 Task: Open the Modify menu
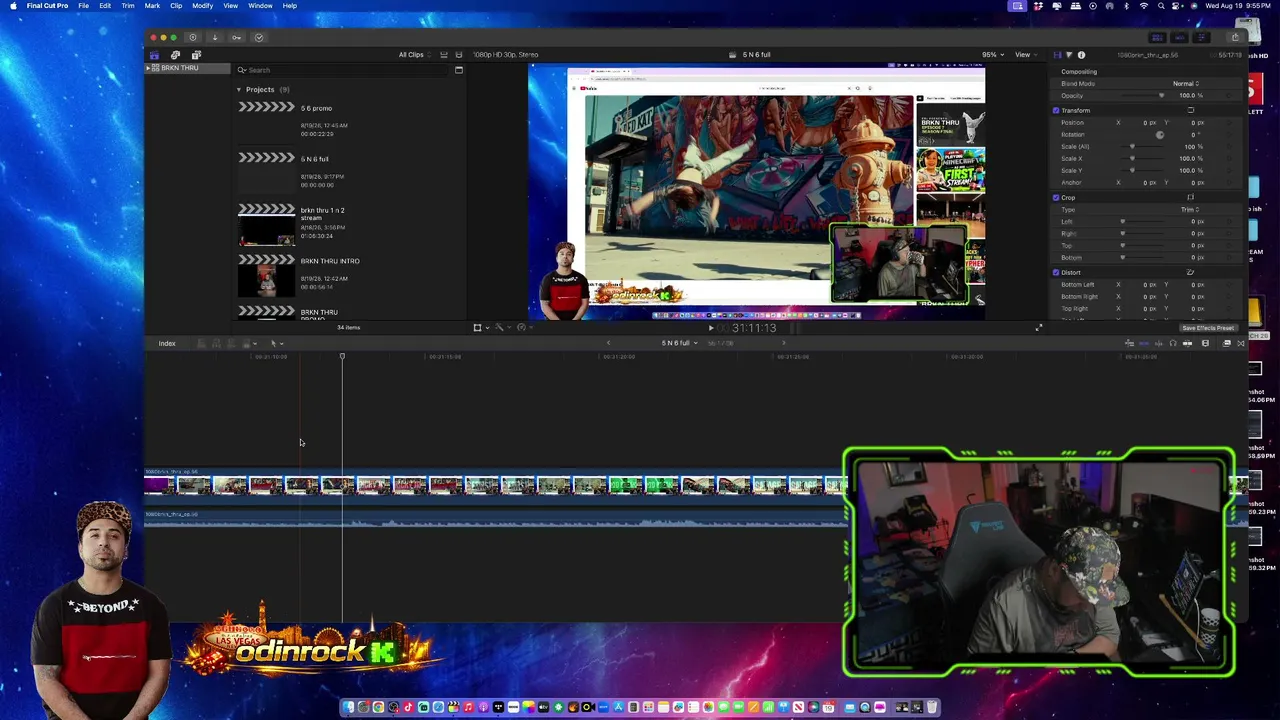pyautogui.click(x=202, y=6)
